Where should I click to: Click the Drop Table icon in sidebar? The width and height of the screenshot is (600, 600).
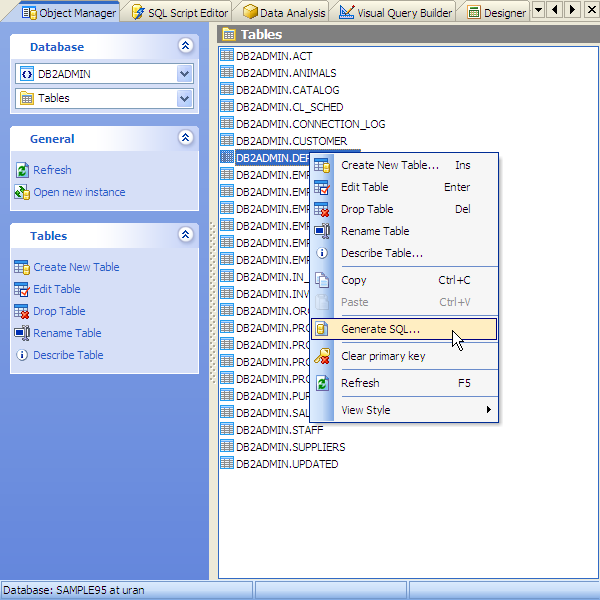pos(22,311)
